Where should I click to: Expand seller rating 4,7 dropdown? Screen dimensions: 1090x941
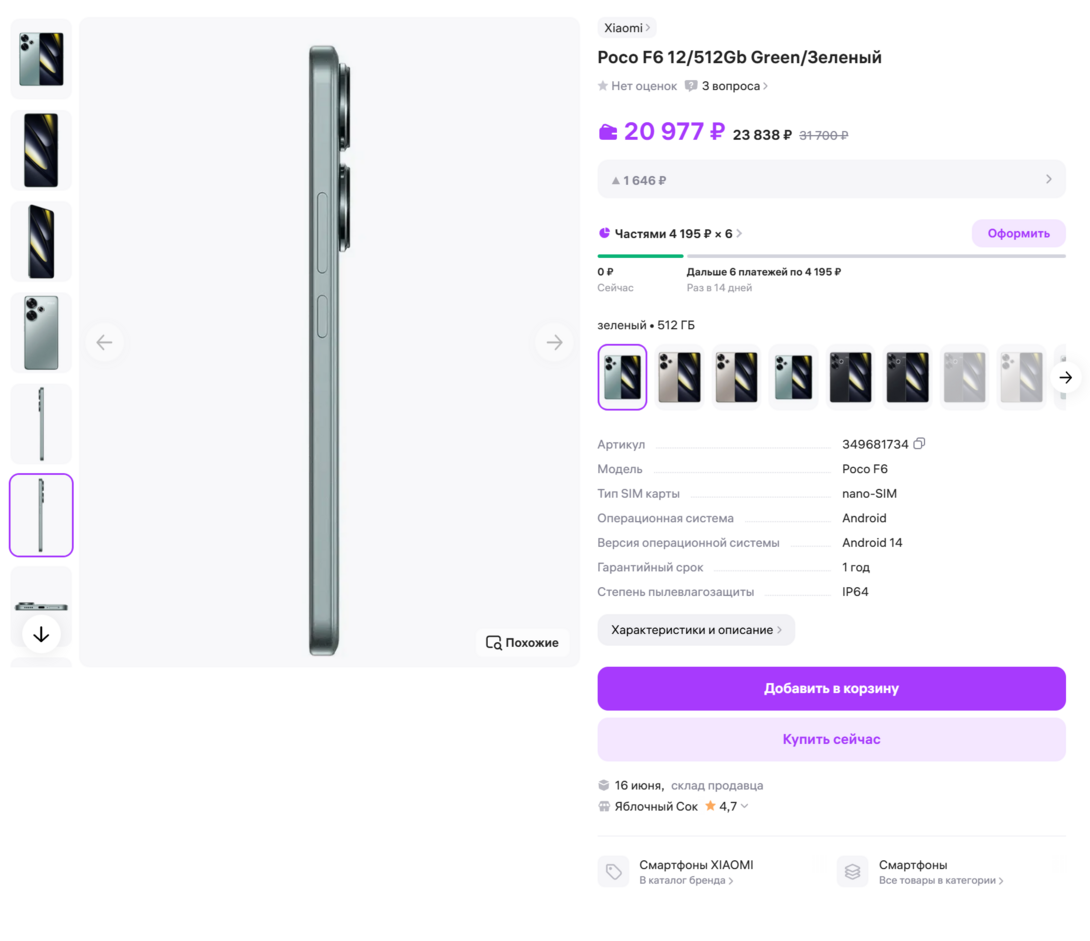point(745,806)
